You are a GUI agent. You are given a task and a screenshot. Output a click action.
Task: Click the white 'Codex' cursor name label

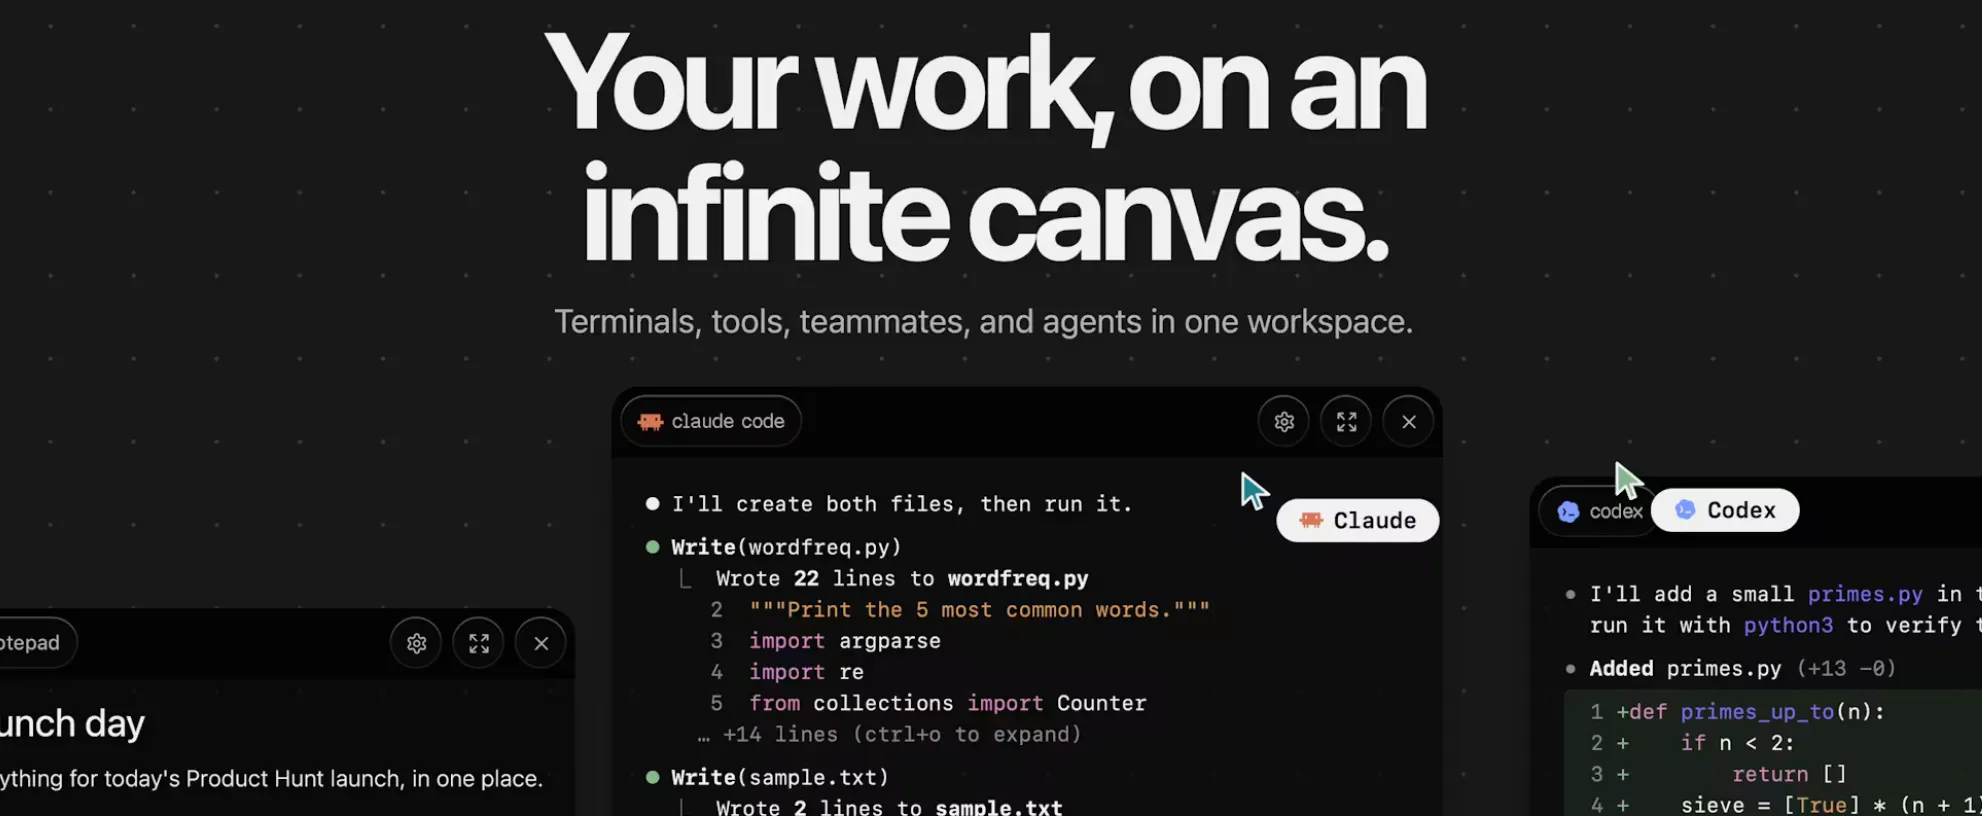[x=1725, y=510]
